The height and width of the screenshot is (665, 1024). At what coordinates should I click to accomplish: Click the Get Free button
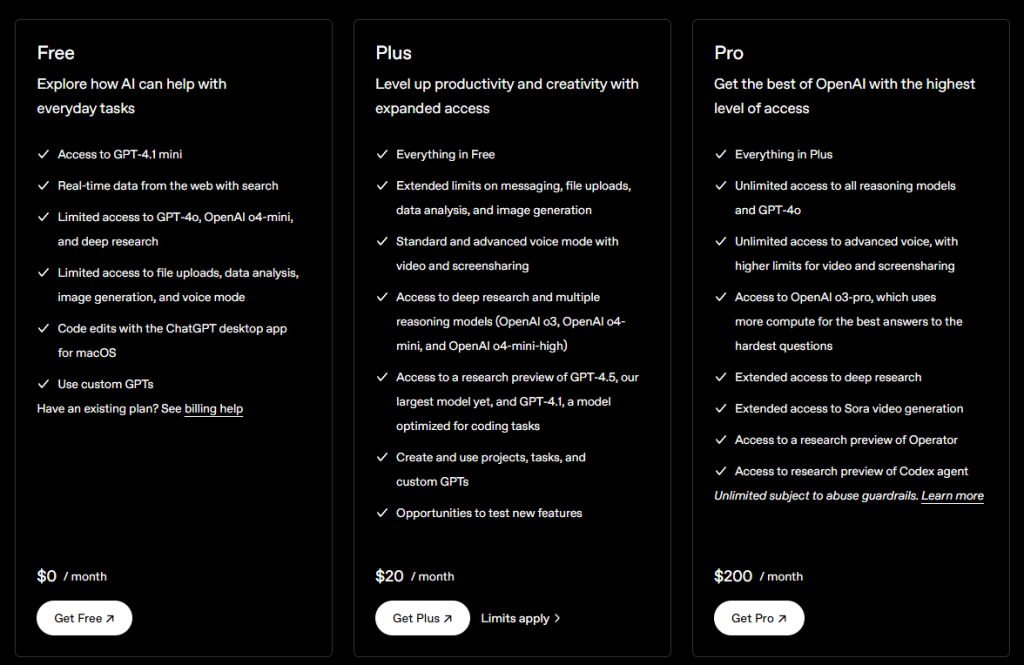coord(84,618)
